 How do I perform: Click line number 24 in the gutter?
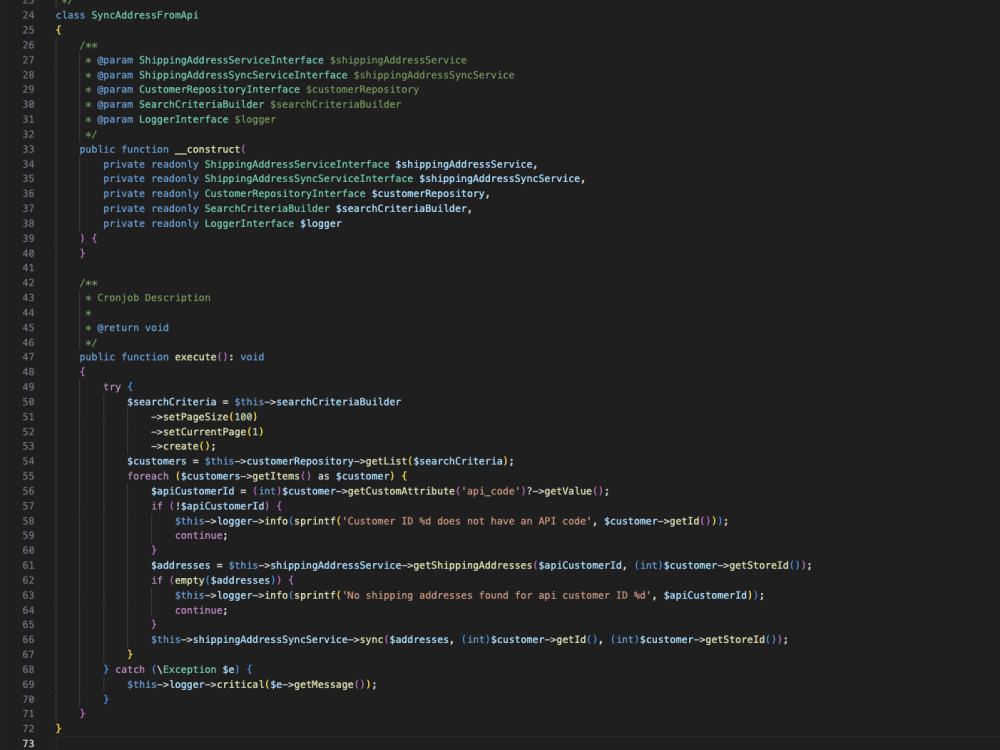pyautogui.click(x=28, y=15)
